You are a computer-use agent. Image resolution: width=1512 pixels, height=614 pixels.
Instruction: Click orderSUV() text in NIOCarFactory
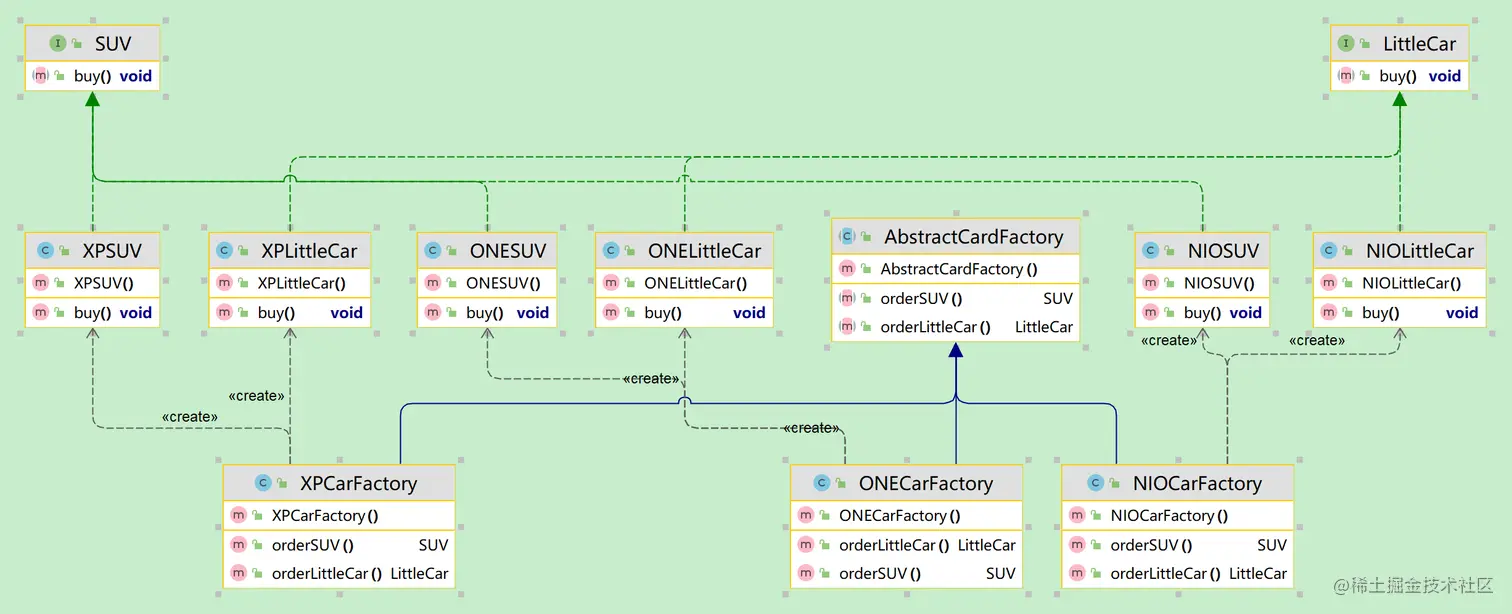click(1151, 545)
